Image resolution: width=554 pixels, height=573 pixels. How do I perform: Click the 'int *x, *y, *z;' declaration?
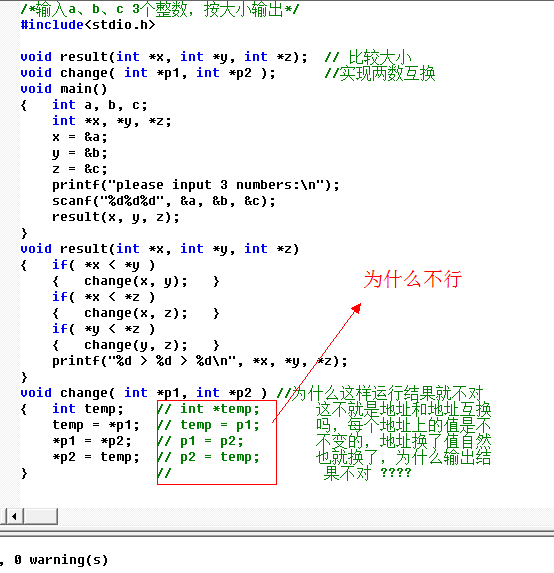112,121
